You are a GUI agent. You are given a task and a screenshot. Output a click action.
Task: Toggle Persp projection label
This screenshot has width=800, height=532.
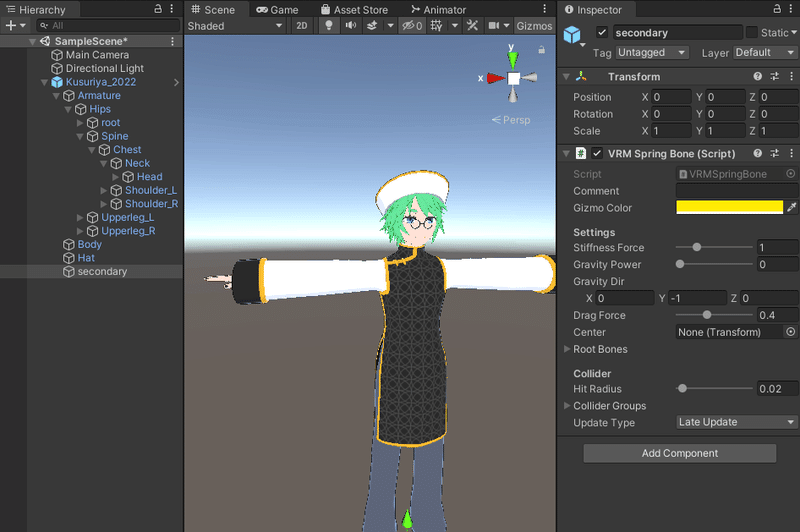point(511,120)
